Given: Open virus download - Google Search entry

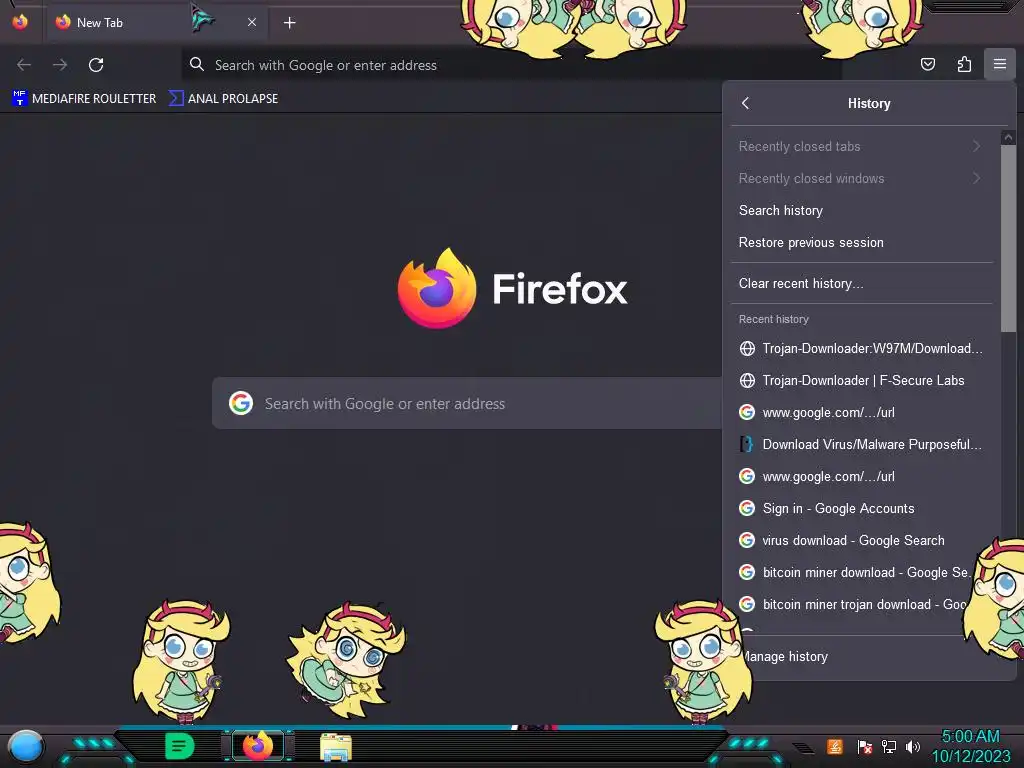Looking at the screenshot, I should [861, 540].
